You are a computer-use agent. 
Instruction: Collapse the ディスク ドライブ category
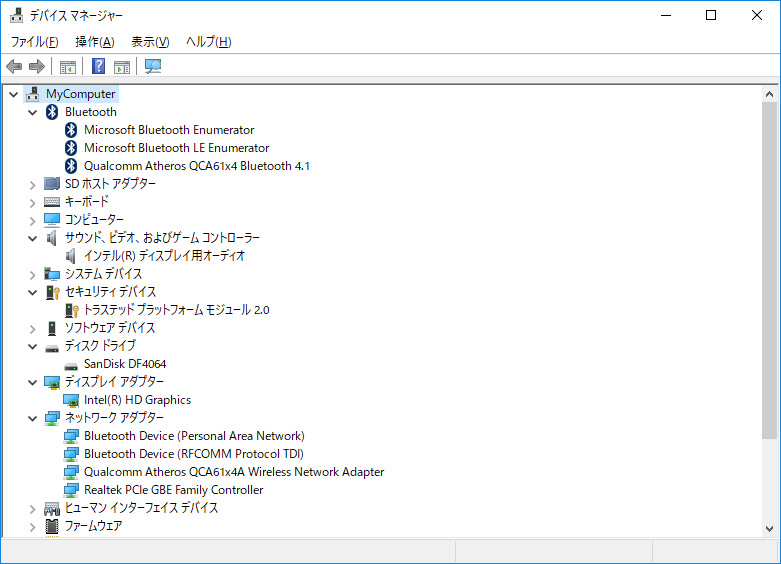pyautogui.click(x=33, y=346)
